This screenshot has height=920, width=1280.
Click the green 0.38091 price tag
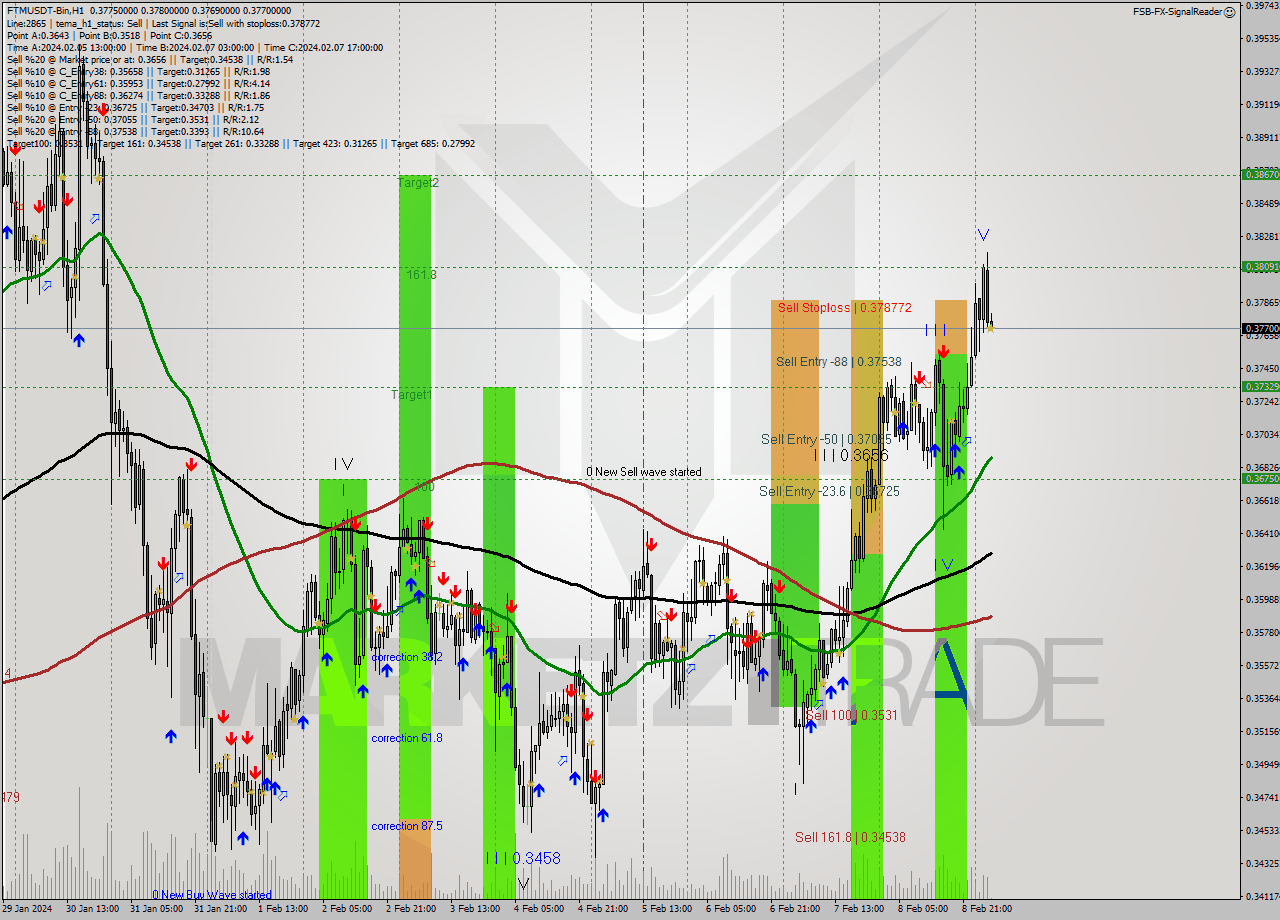coord(1260,267)
